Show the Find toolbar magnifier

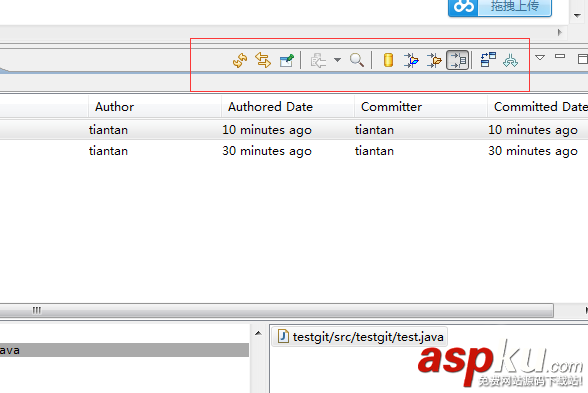point(357,60)
